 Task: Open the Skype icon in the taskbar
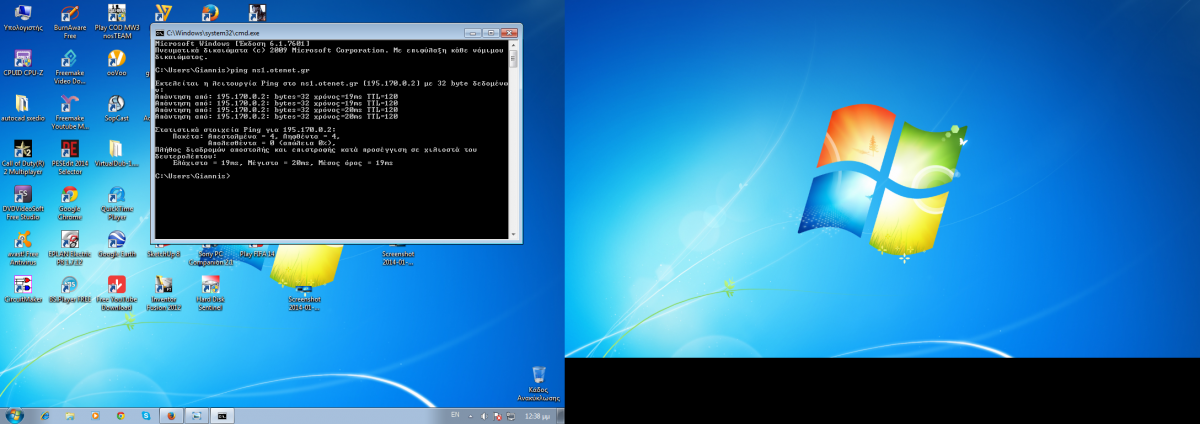point(146,415)
